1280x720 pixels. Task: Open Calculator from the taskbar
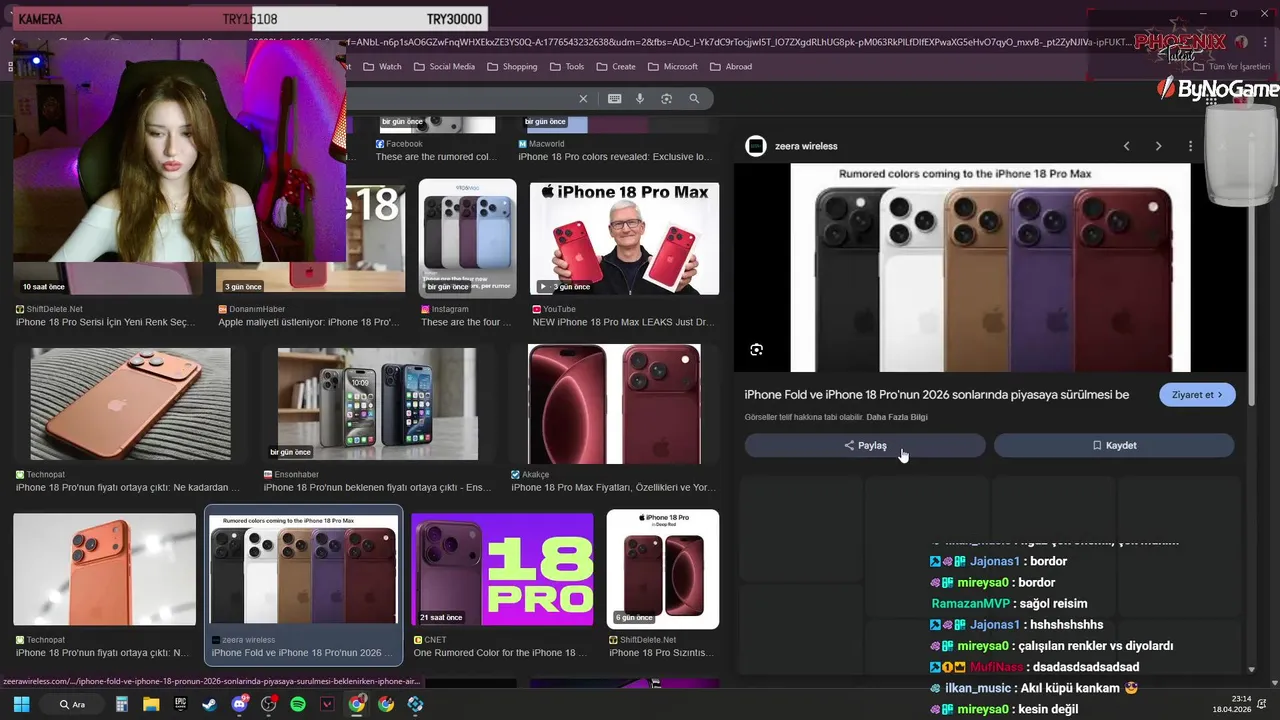coord(122,704)
